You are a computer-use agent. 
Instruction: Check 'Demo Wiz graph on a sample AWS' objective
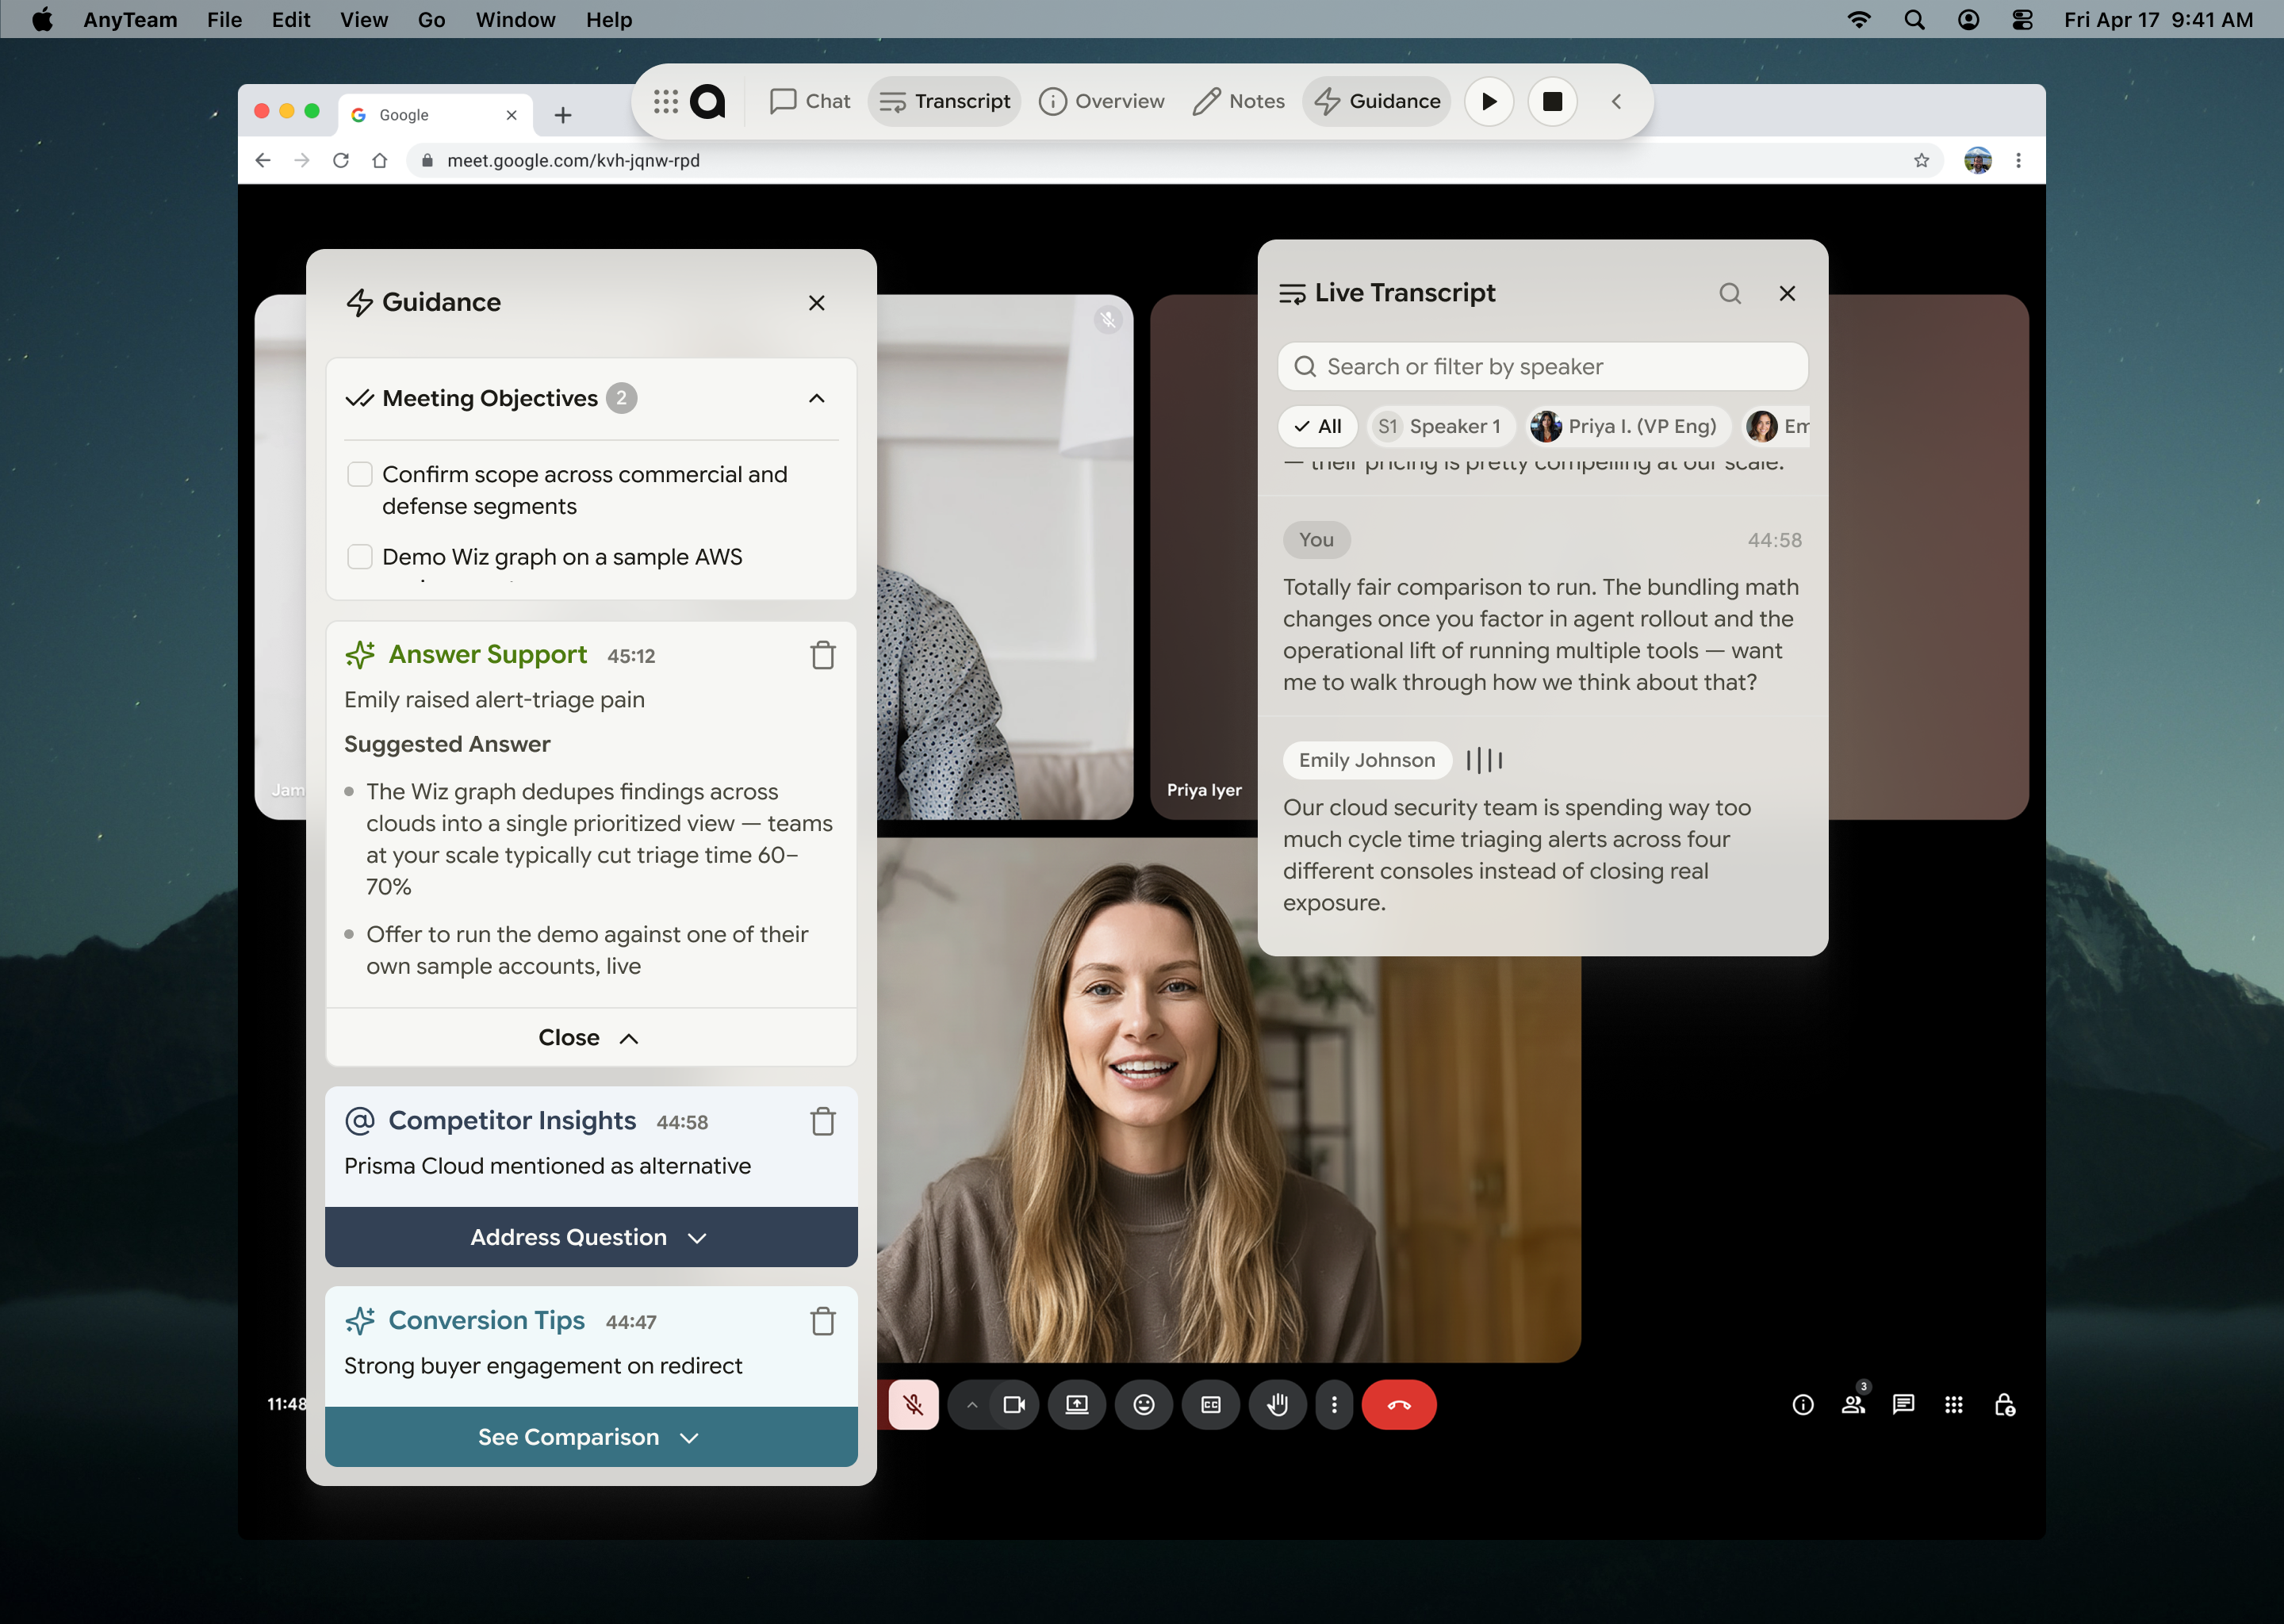(360, 556)
